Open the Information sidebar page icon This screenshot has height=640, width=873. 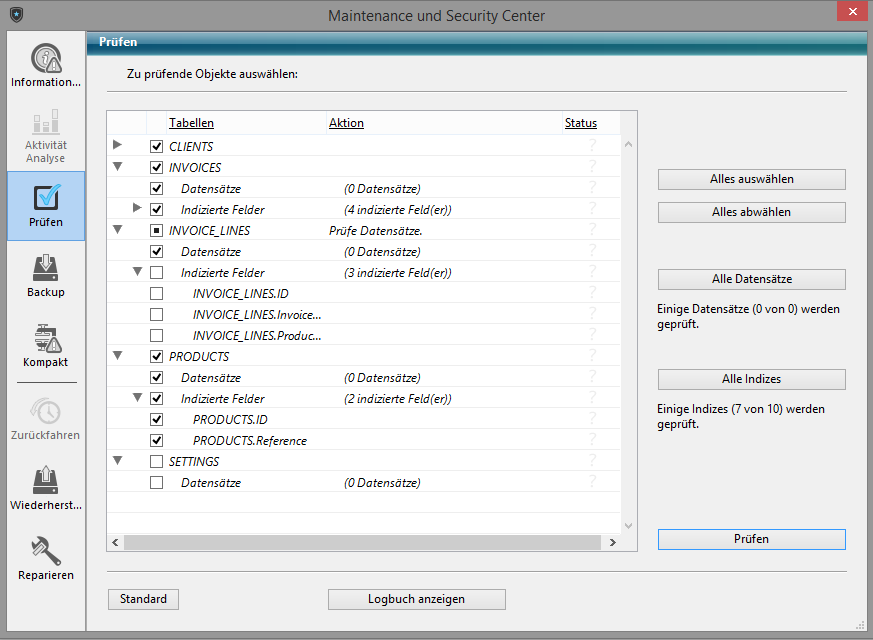(46, 59)
